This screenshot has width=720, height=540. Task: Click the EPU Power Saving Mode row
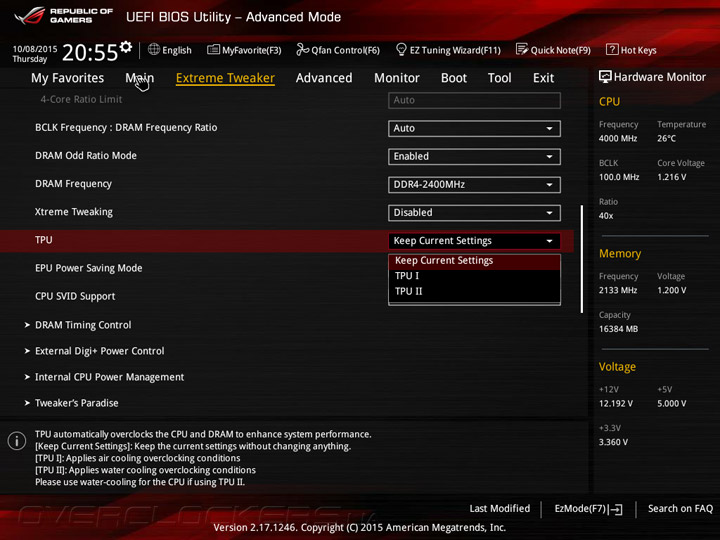tap(89, 268)
